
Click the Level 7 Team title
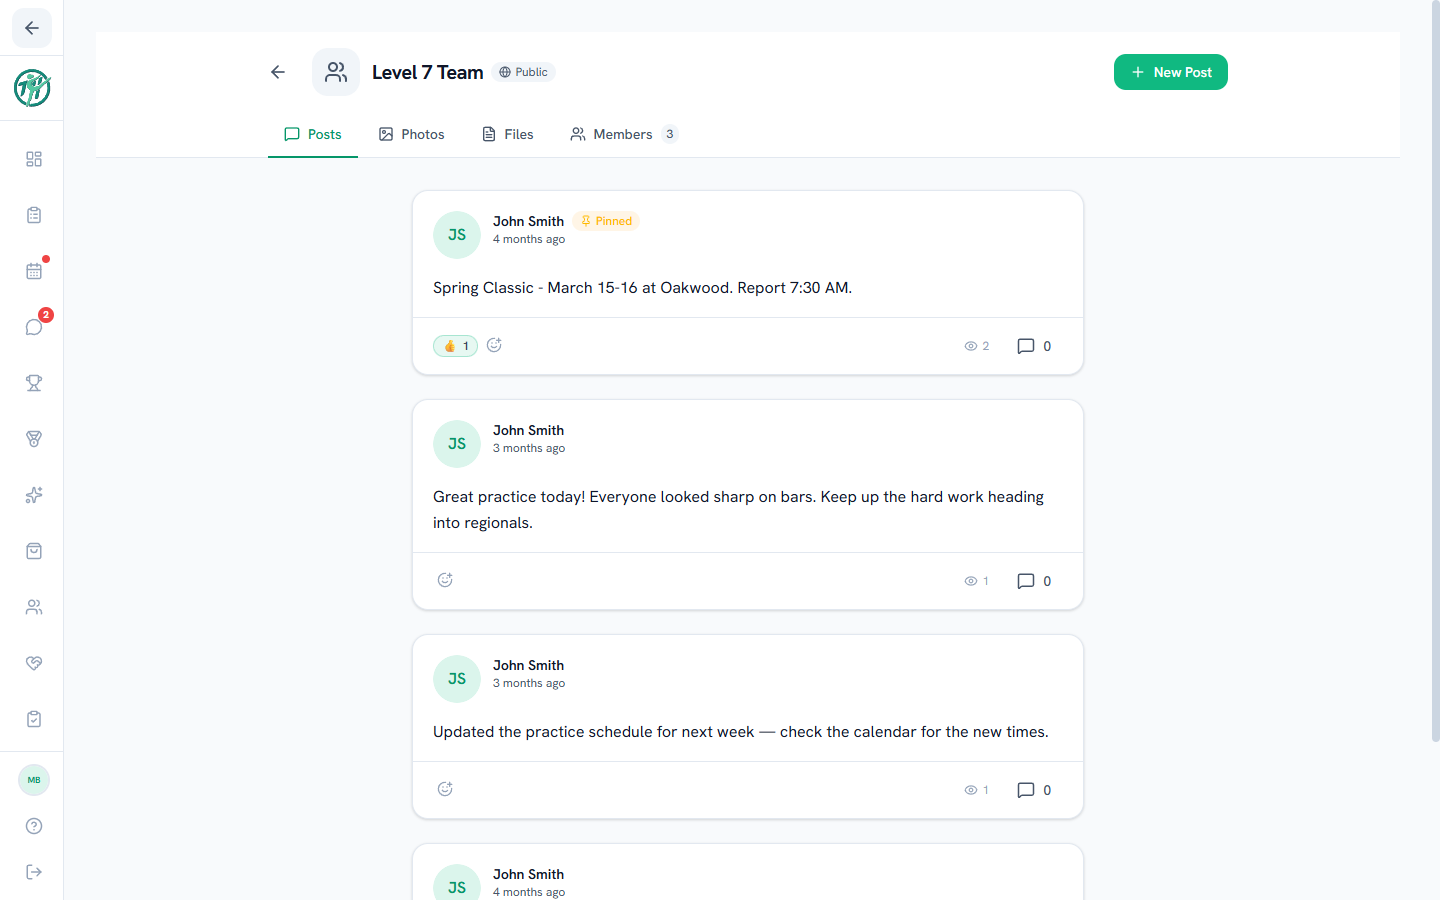click(428, 72)
